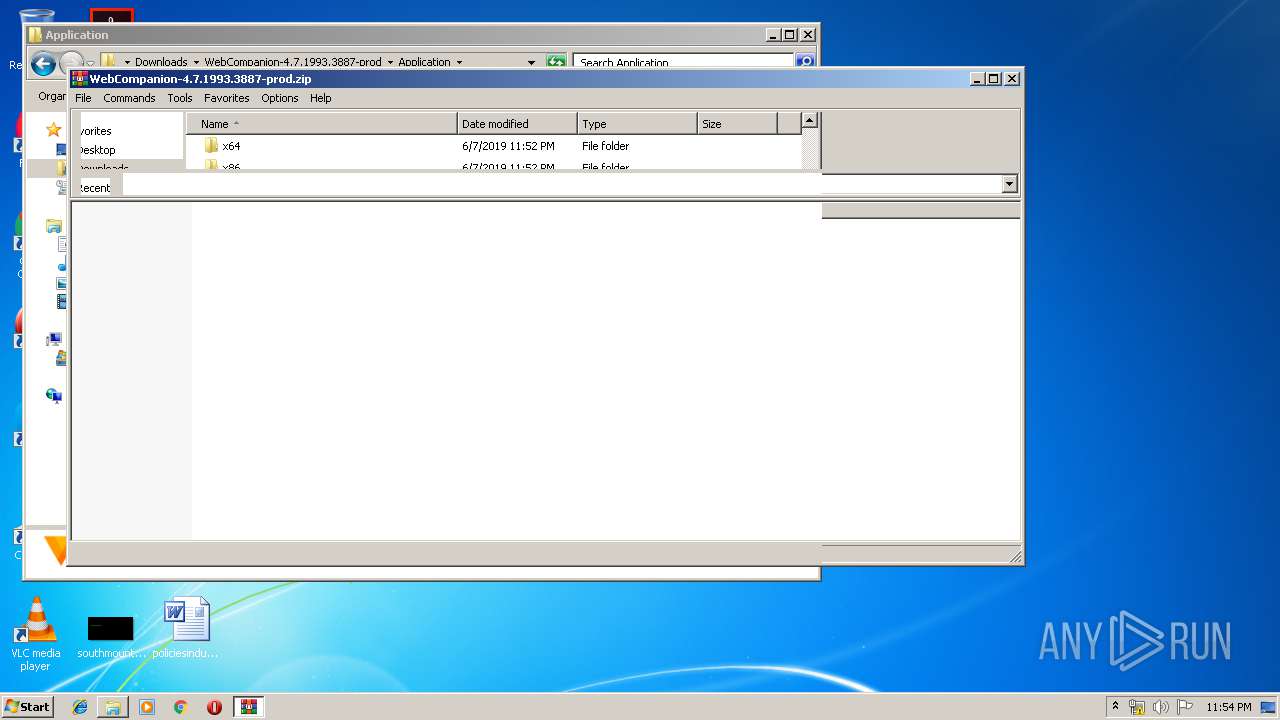
Task: Open Explorer's previous locations dropdown
Action: tap(531, 62)
